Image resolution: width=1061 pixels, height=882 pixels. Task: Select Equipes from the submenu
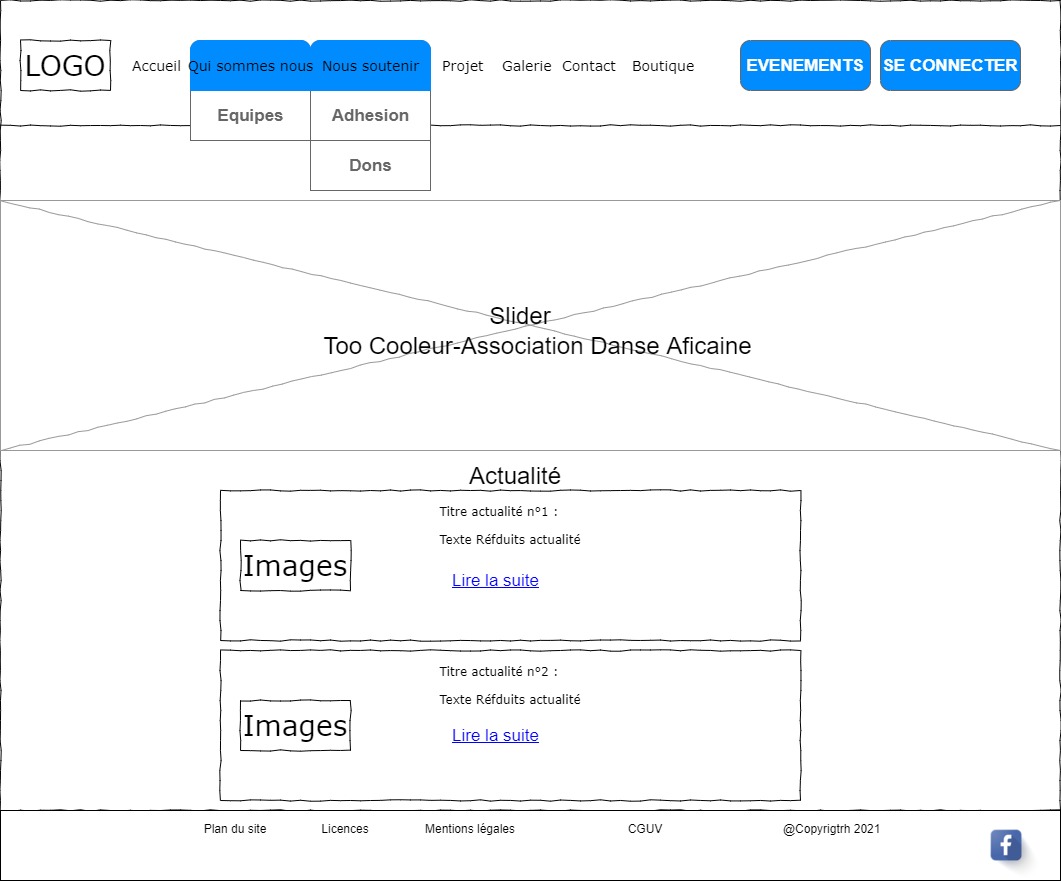pyautogui.click(x=250, y=115)
